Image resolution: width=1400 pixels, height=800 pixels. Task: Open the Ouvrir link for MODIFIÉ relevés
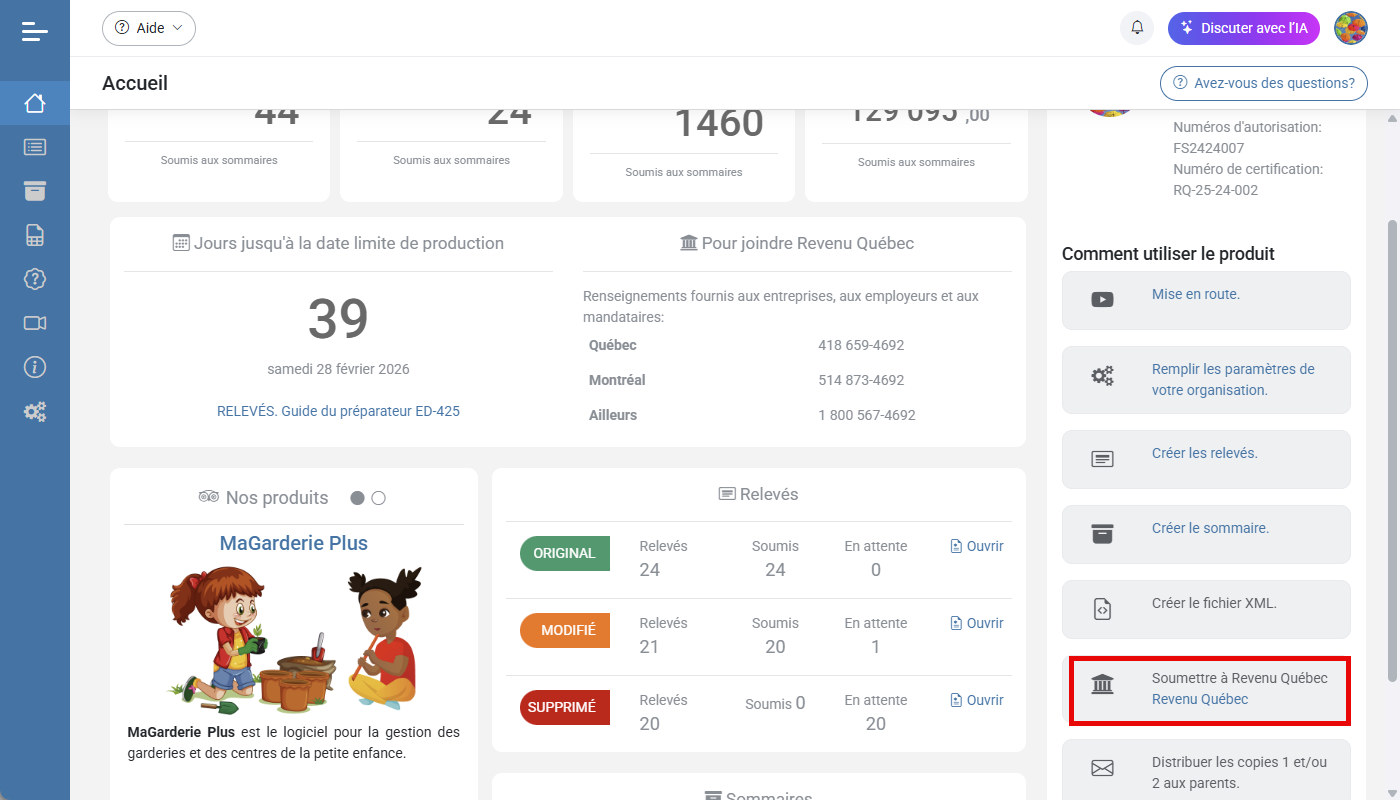976,622
